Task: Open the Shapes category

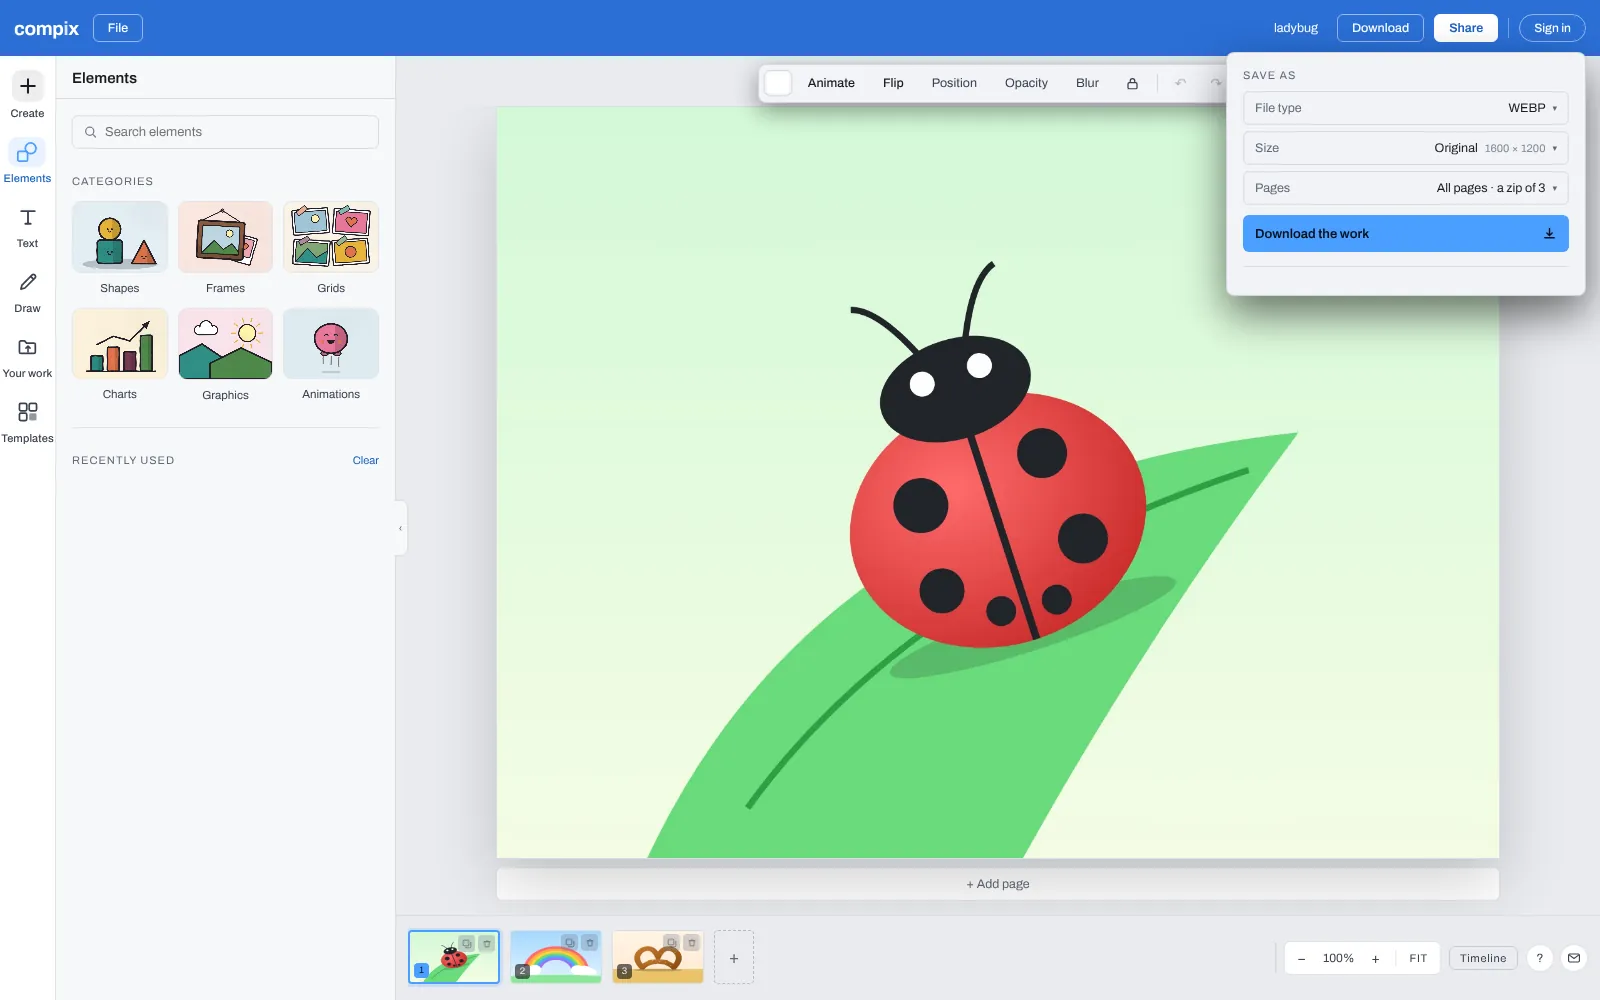Action: pyautogui.click(x=120, y=248)
